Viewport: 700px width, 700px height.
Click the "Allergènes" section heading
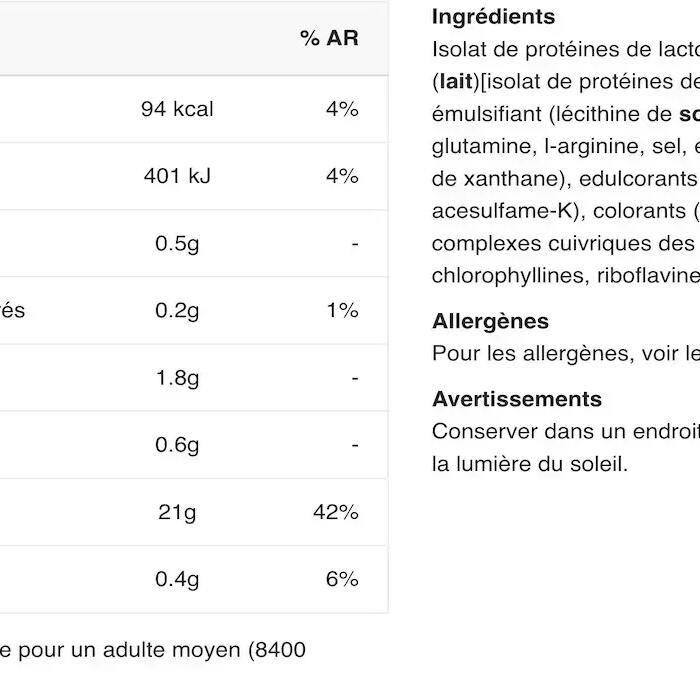(x=490, y=321)
